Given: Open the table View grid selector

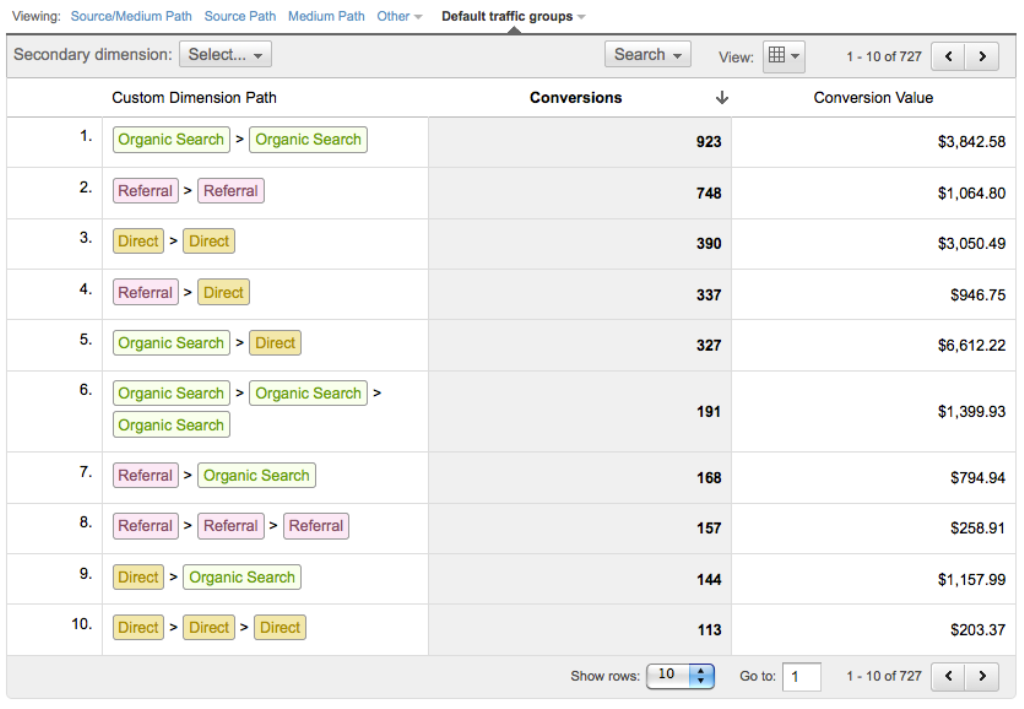Looking at the screenshot, I should coord(783,56).
